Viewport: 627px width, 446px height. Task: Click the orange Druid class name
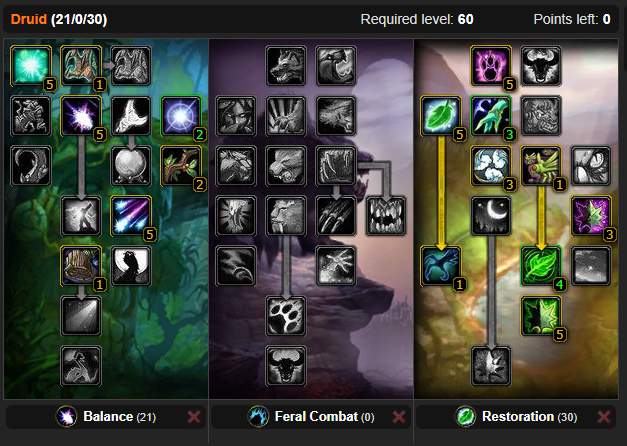[29, 19]
